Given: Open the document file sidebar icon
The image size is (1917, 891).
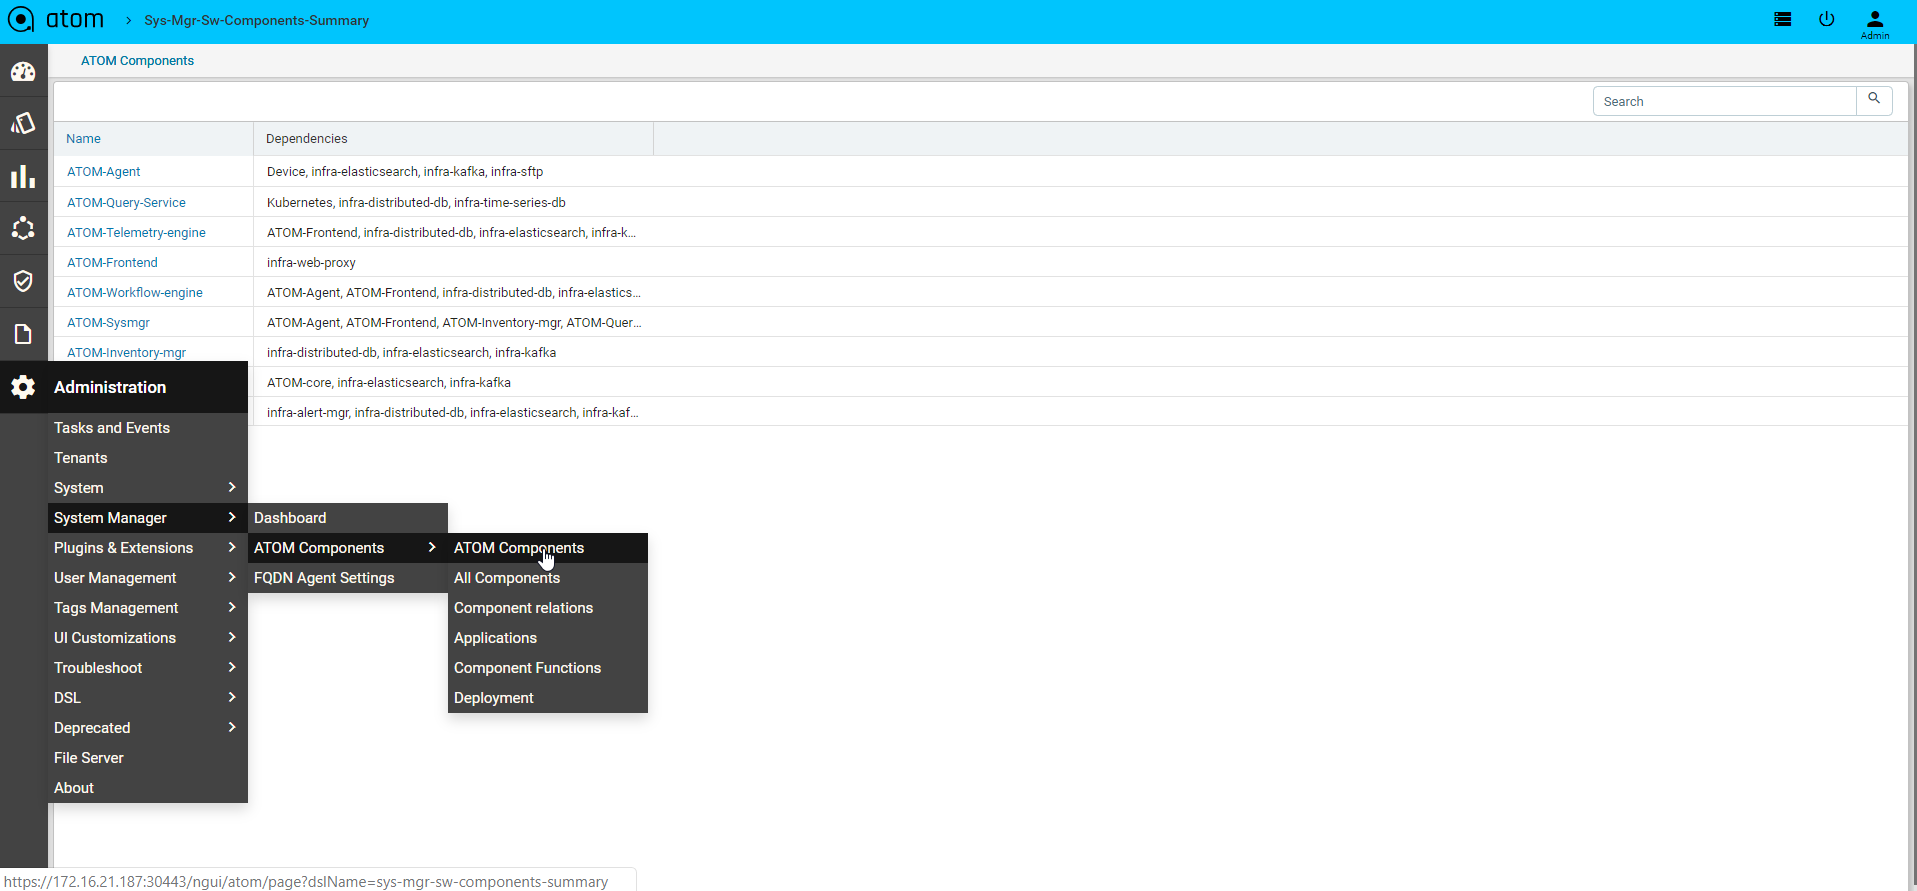Looking at the screenshot, I should [23, 334].
